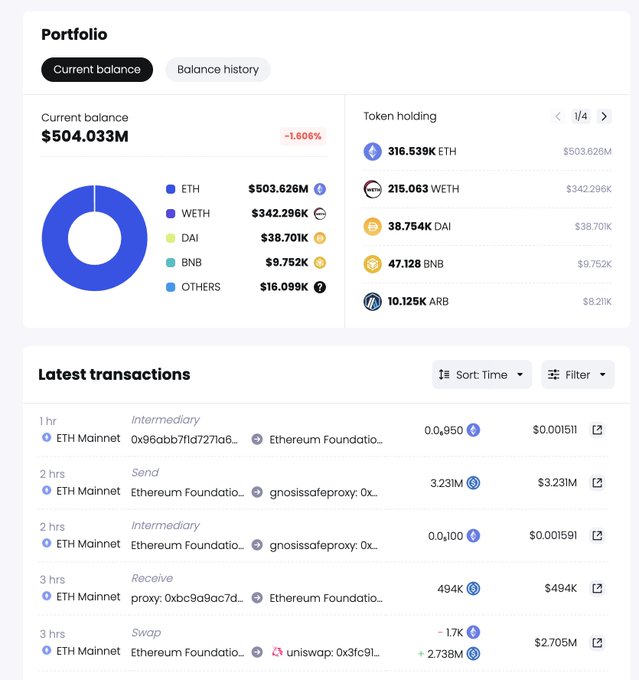
Task: Click the 1/4 page indicator
Action: click(581, 116)
